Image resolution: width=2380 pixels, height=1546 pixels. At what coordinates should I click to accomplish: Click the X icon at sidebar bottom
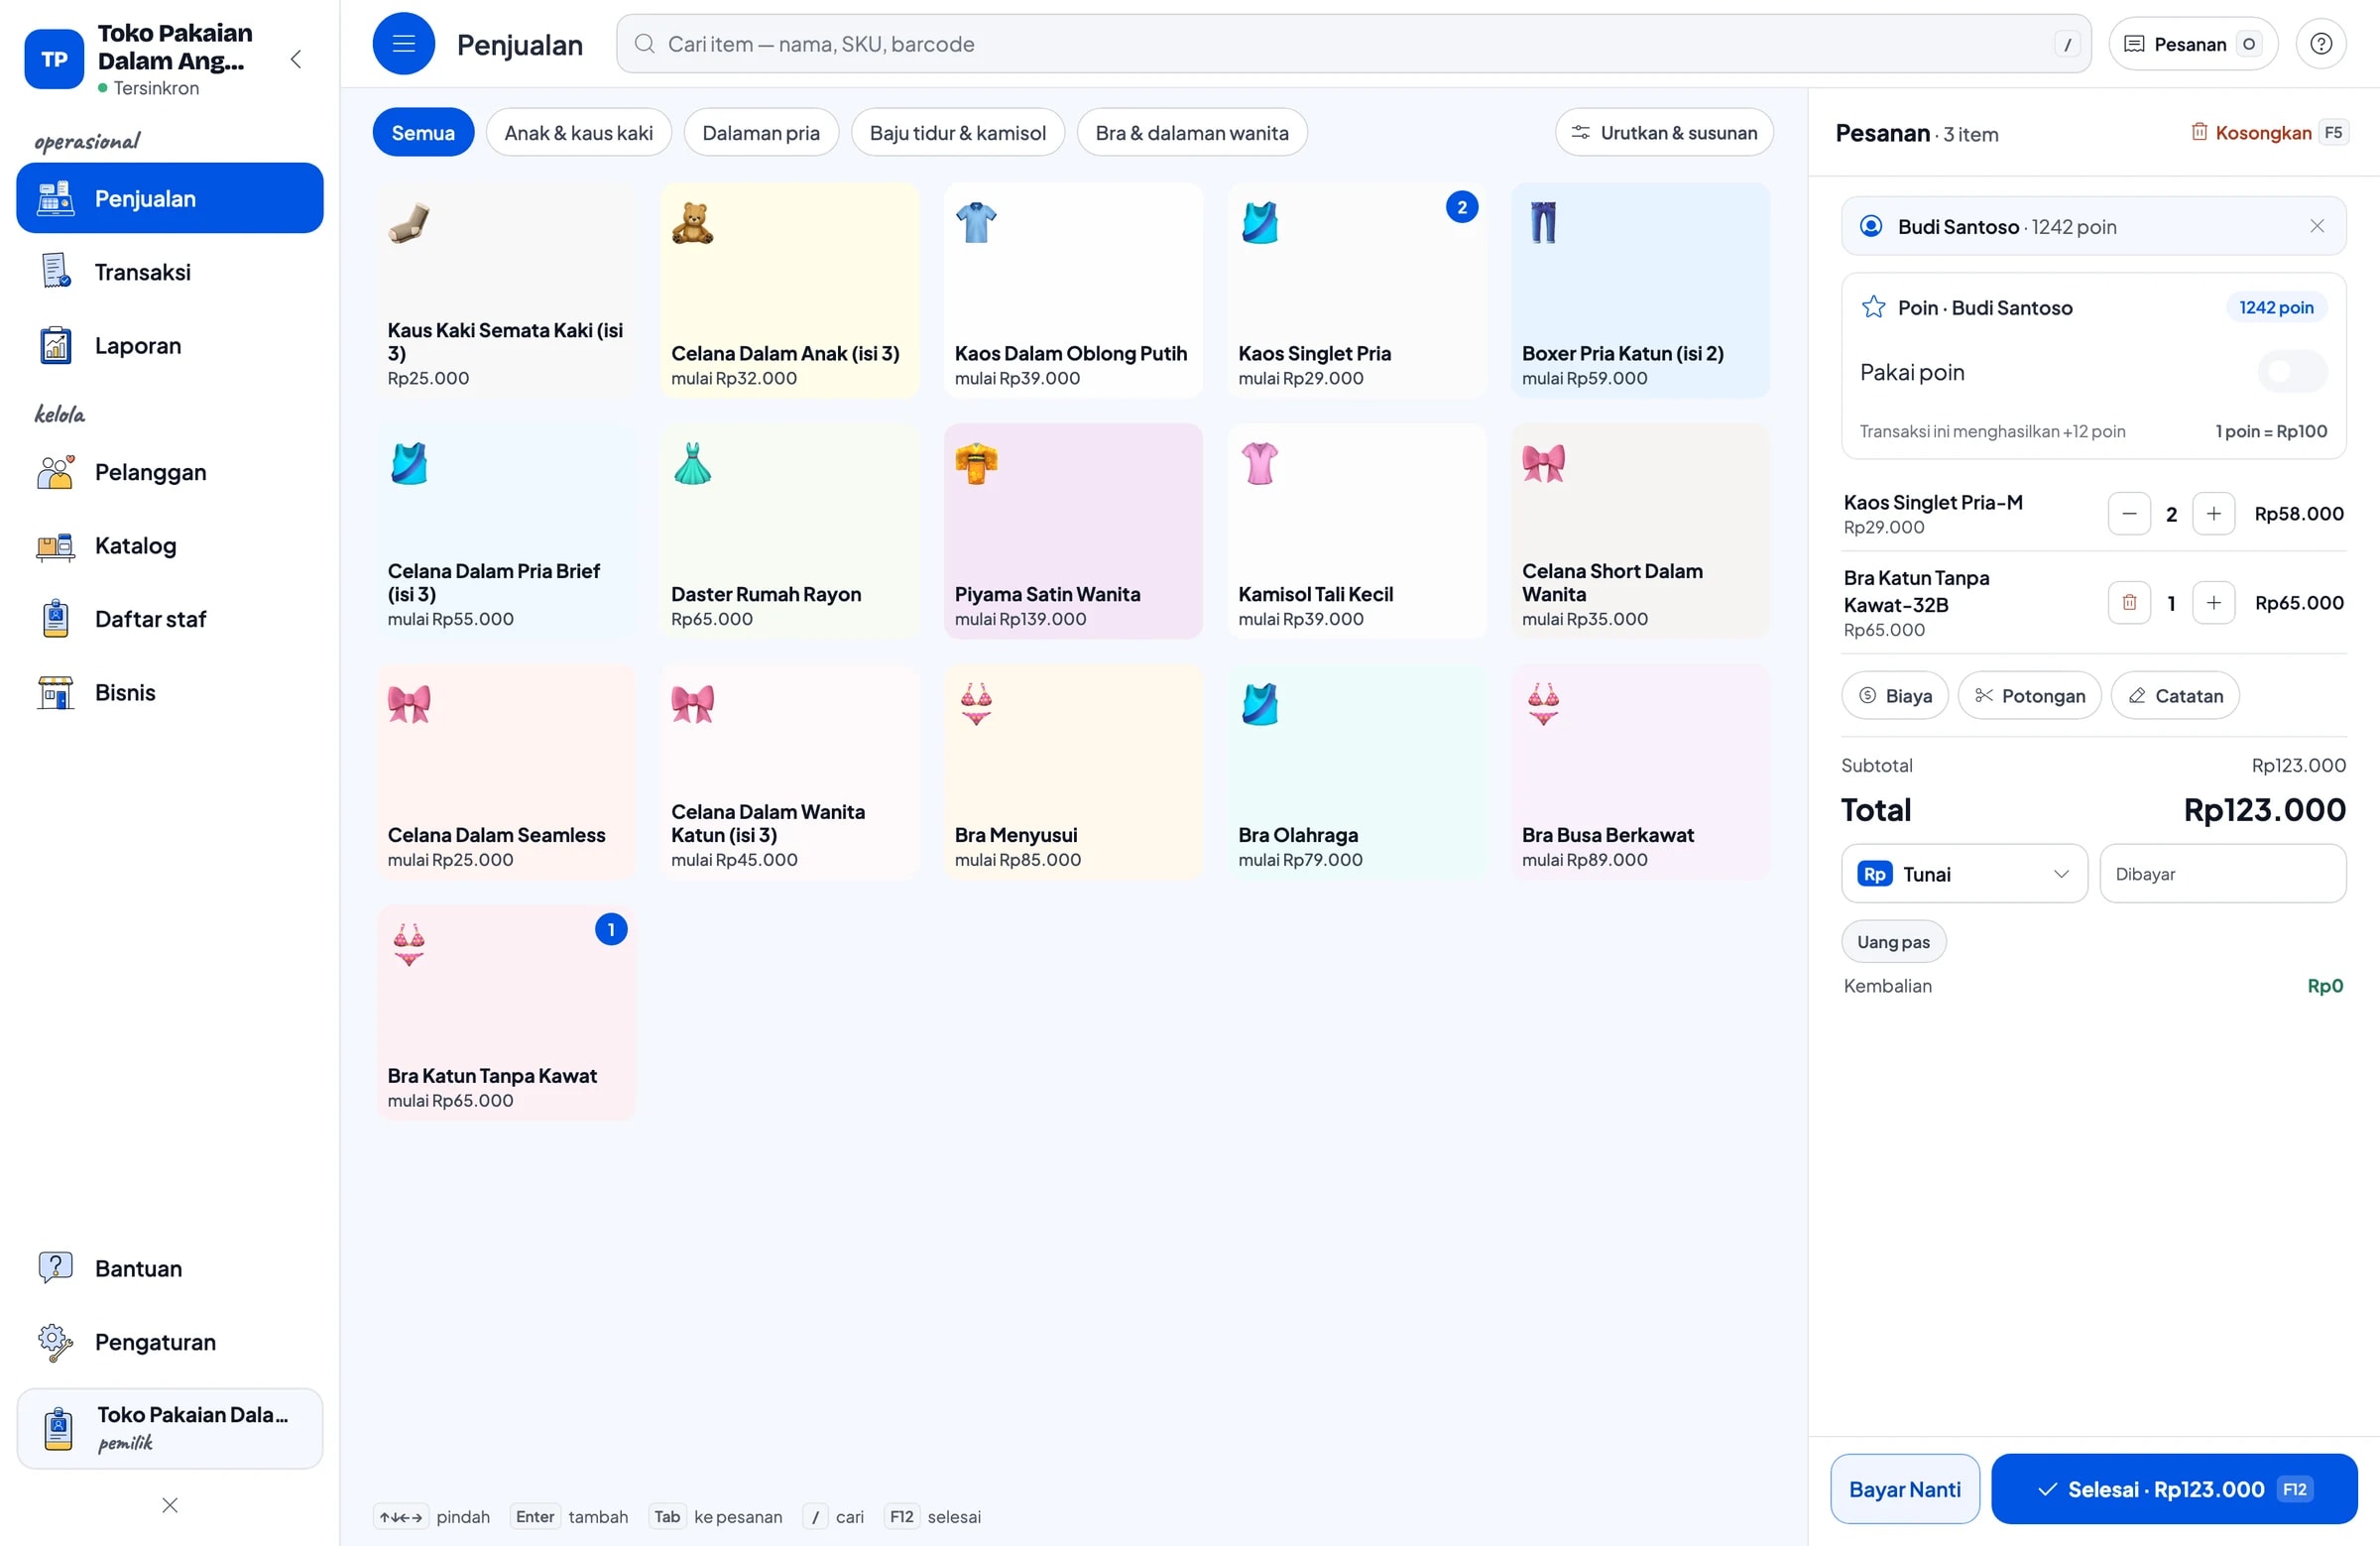pyautogui.click(x=169, y=1505)
